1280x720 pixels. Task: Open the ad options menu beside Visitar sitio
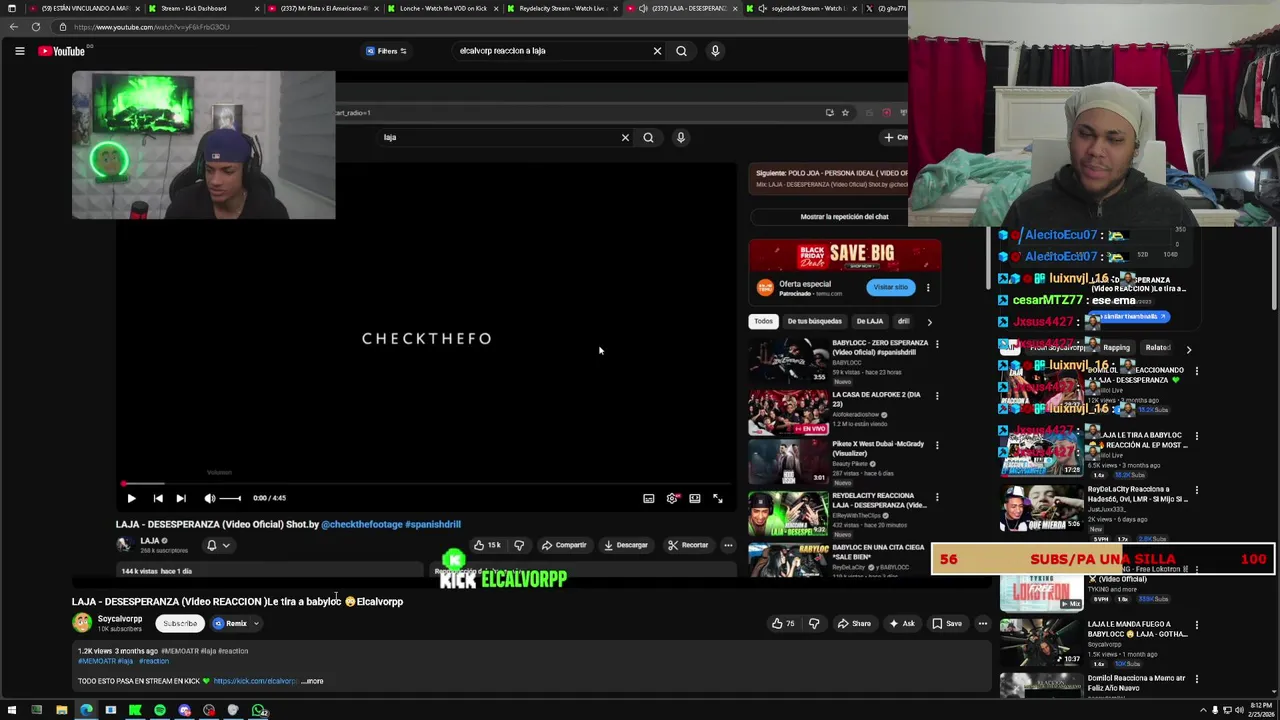coord(928,288)
